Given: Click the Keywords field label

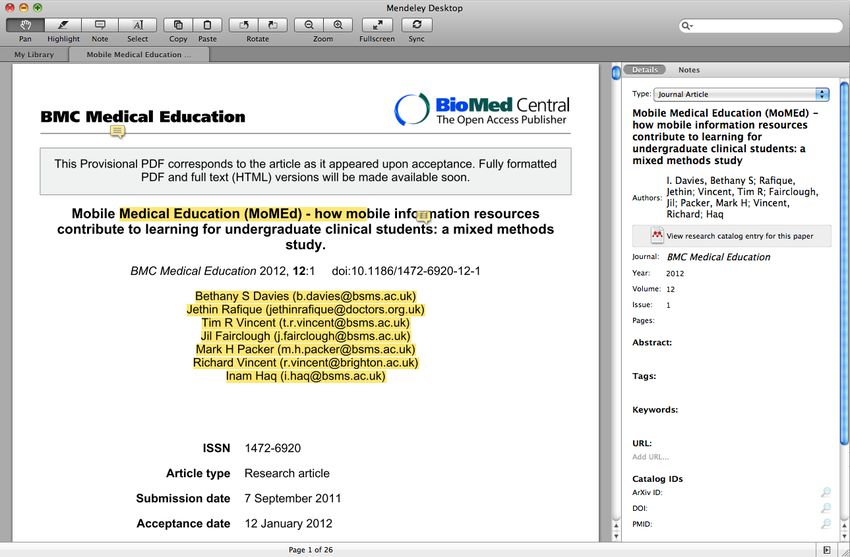Looking at the screenshot, I should point(655,410).
